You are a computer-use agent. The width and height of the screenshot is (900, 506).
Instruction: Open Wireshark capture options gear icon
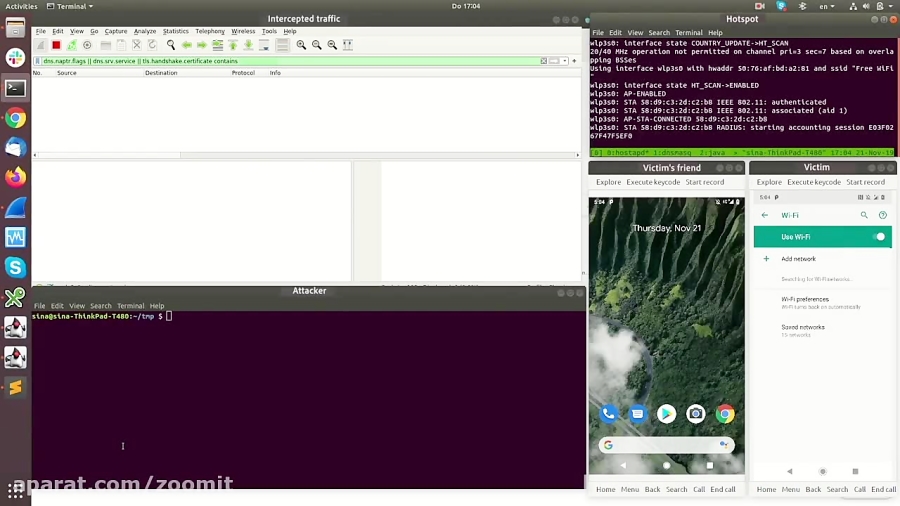pyautogui.click(x=87, y=45)
